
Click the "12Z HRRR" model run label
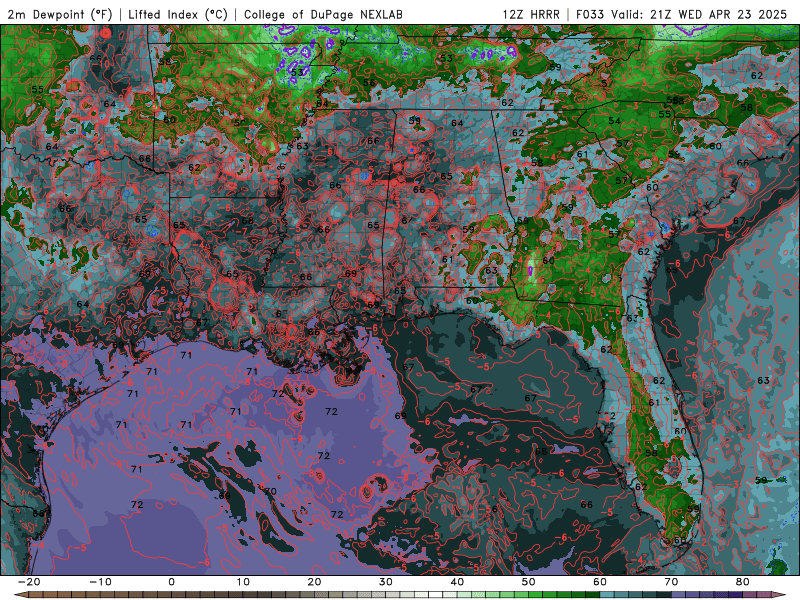[x=531, y=14]
